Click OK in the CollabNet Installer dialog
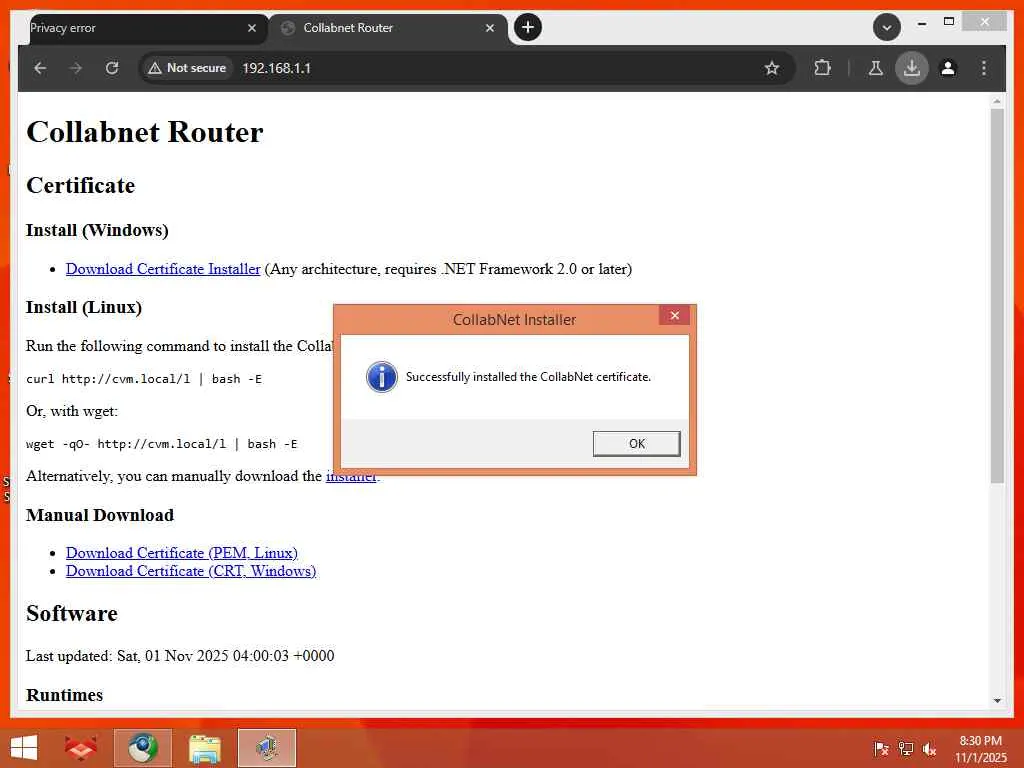The width and height of the screenshot is (1024, 768). (x=637, y=443)
